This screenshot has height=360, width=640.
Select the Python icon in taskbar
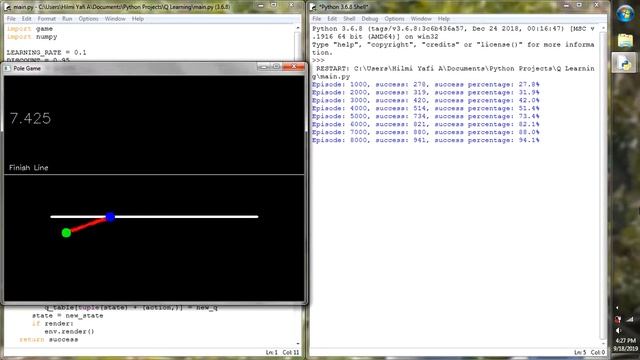(624, 63)
